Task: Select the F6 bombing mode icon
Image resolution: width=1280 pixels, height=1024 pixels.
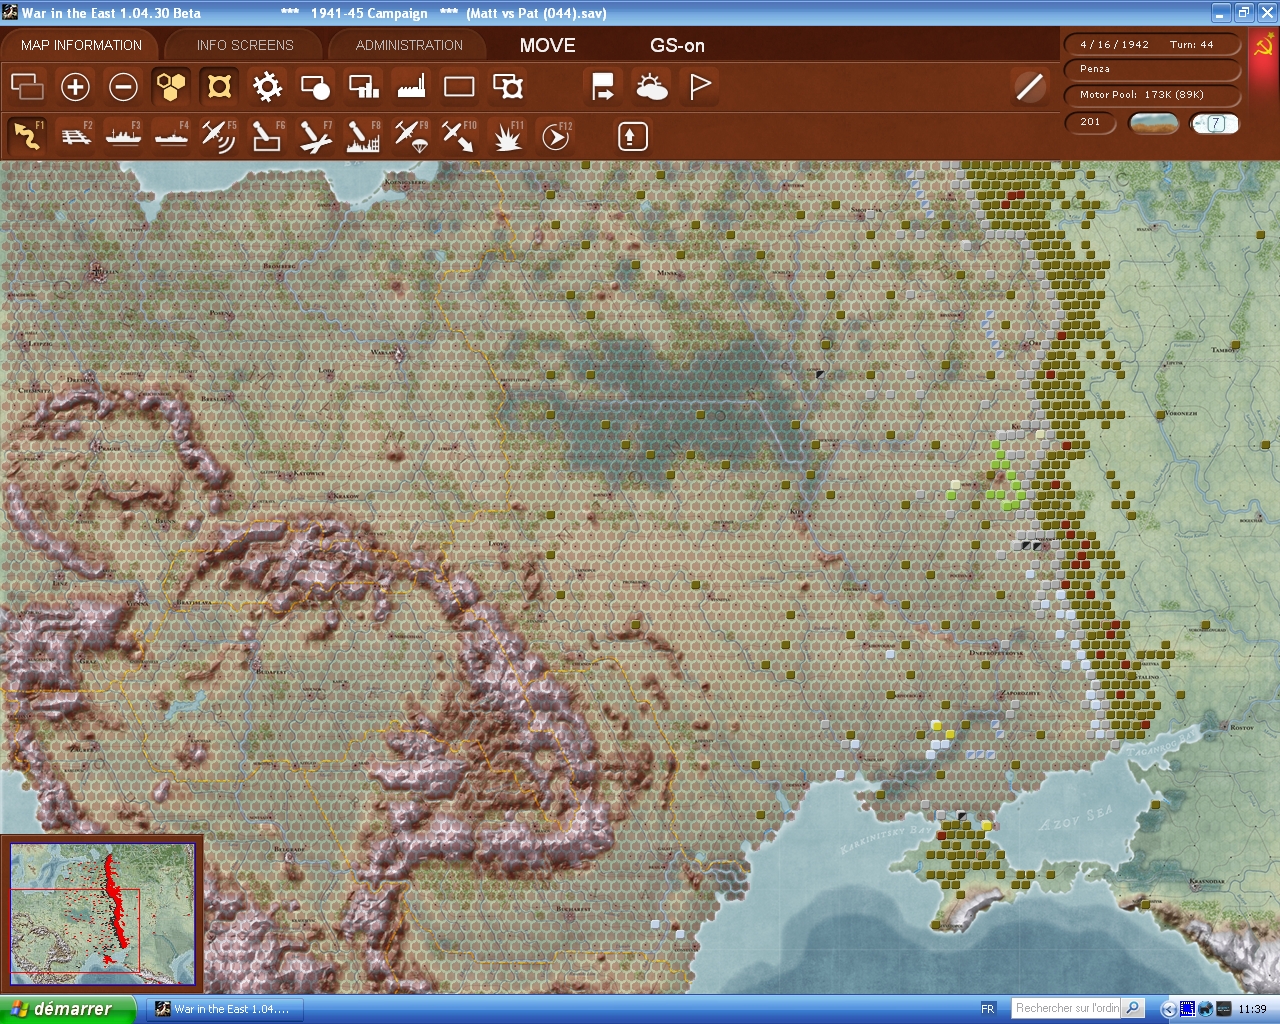Action: [267, 136]
